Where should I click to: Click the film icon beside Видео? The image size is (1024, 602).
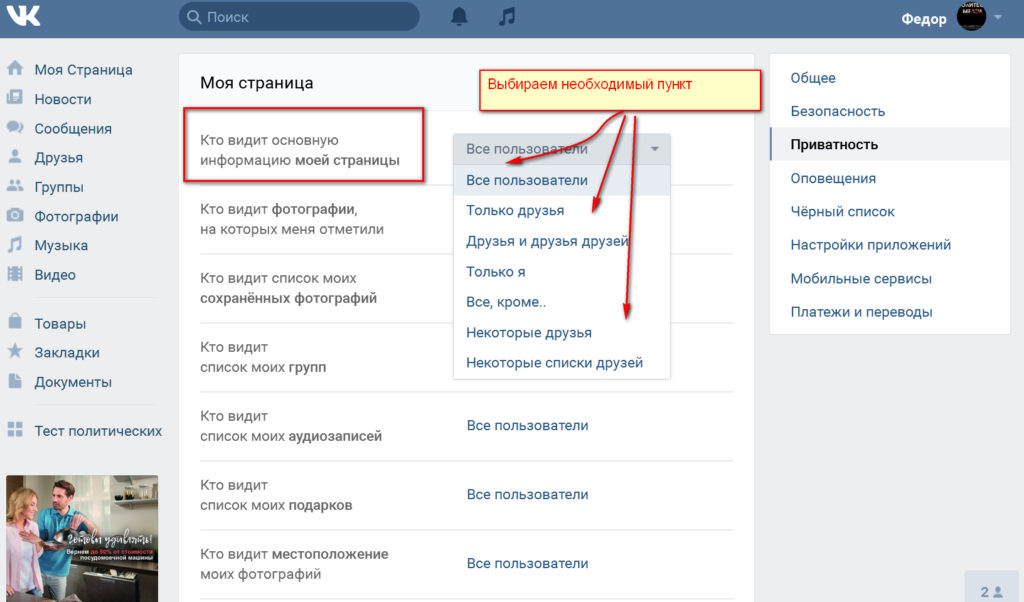(x=15, y=274)
